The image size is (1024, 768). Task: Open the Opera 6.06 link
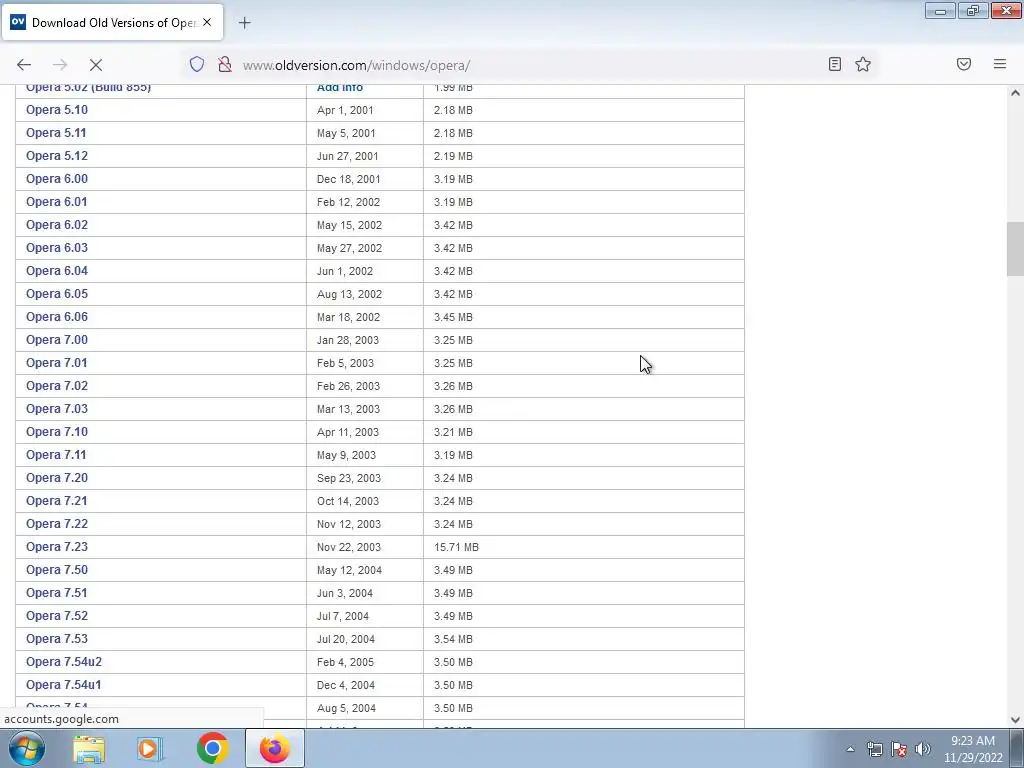57,317
